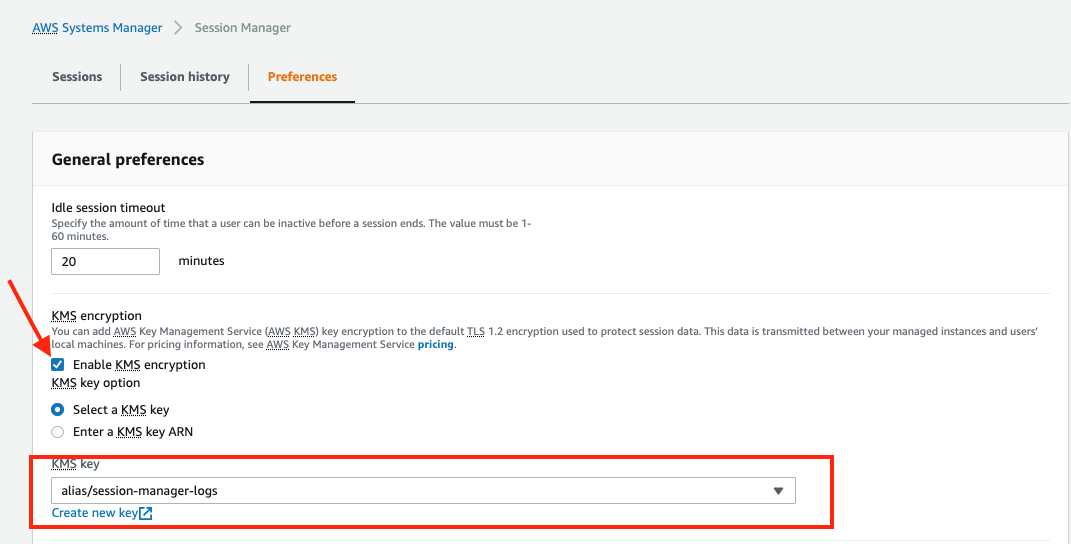Open the AWS Systems Manager breadcrumb link

click(98, 28)
